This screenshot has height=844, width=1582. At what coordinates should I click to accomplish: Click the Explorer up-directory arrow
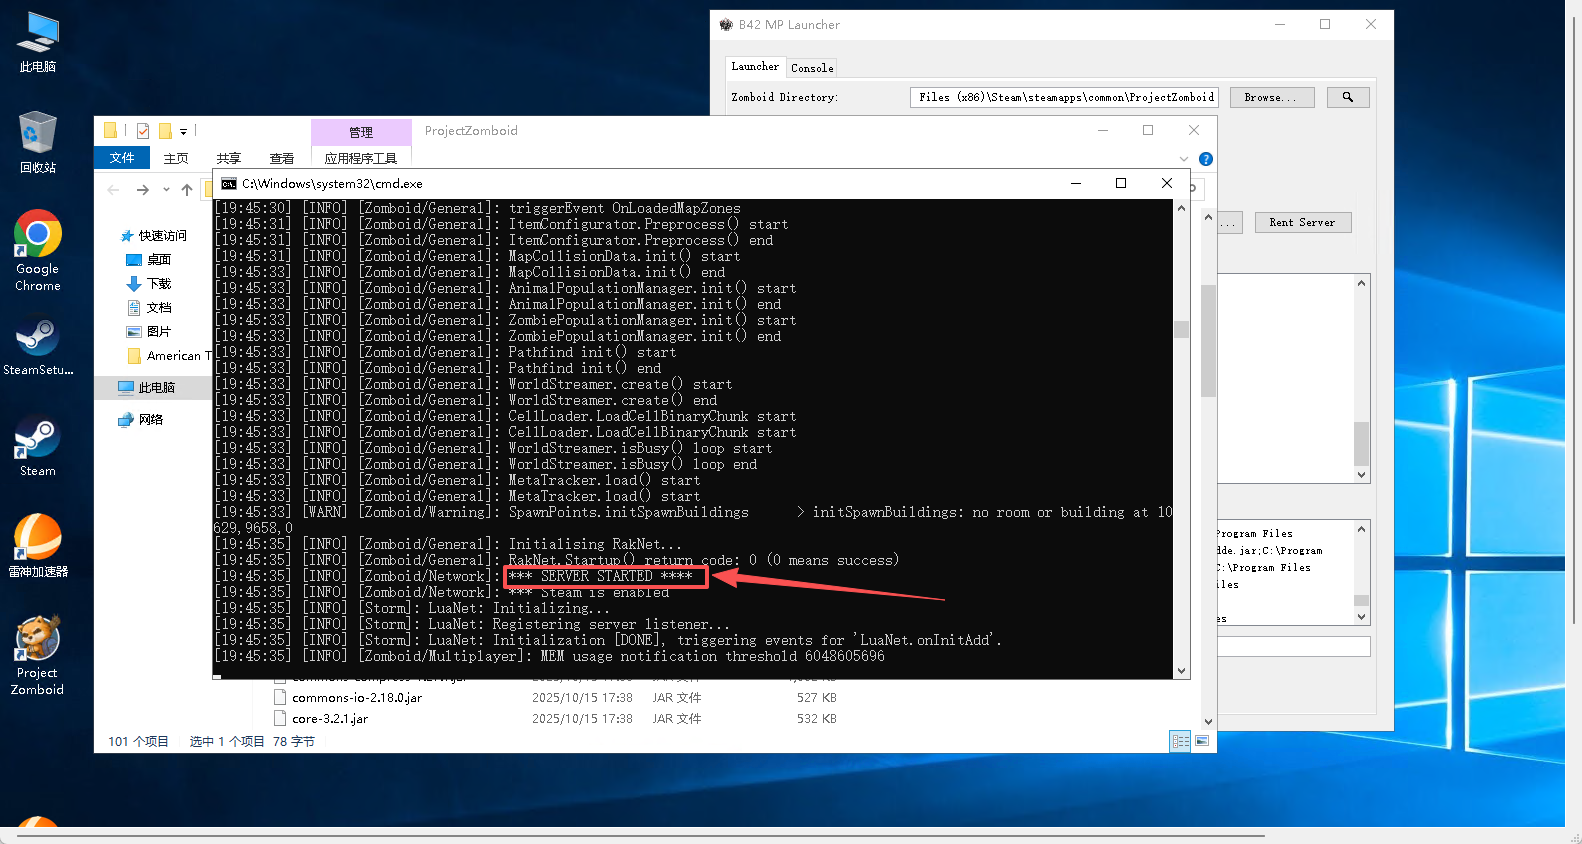pos(187,190)
